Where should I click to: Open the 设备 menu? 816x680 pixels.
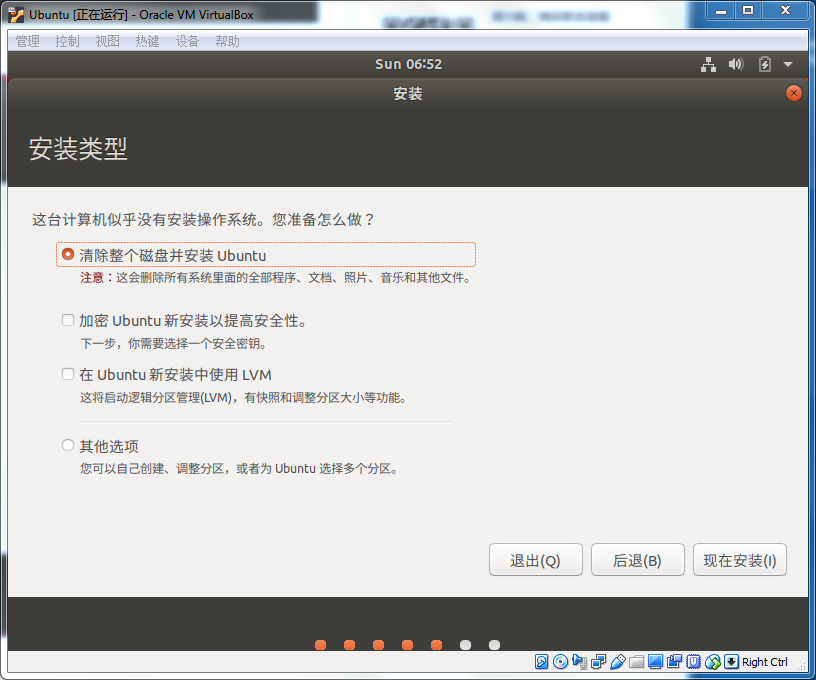(x=187, y=41)
